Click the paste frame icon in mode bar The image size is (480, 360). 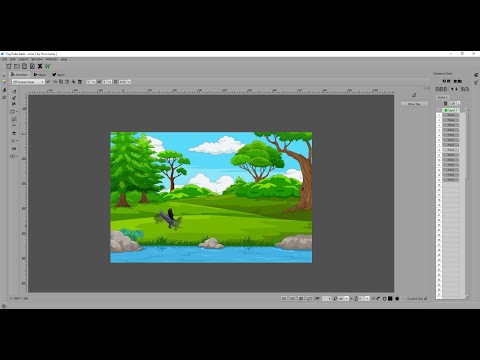coord(67,82)
